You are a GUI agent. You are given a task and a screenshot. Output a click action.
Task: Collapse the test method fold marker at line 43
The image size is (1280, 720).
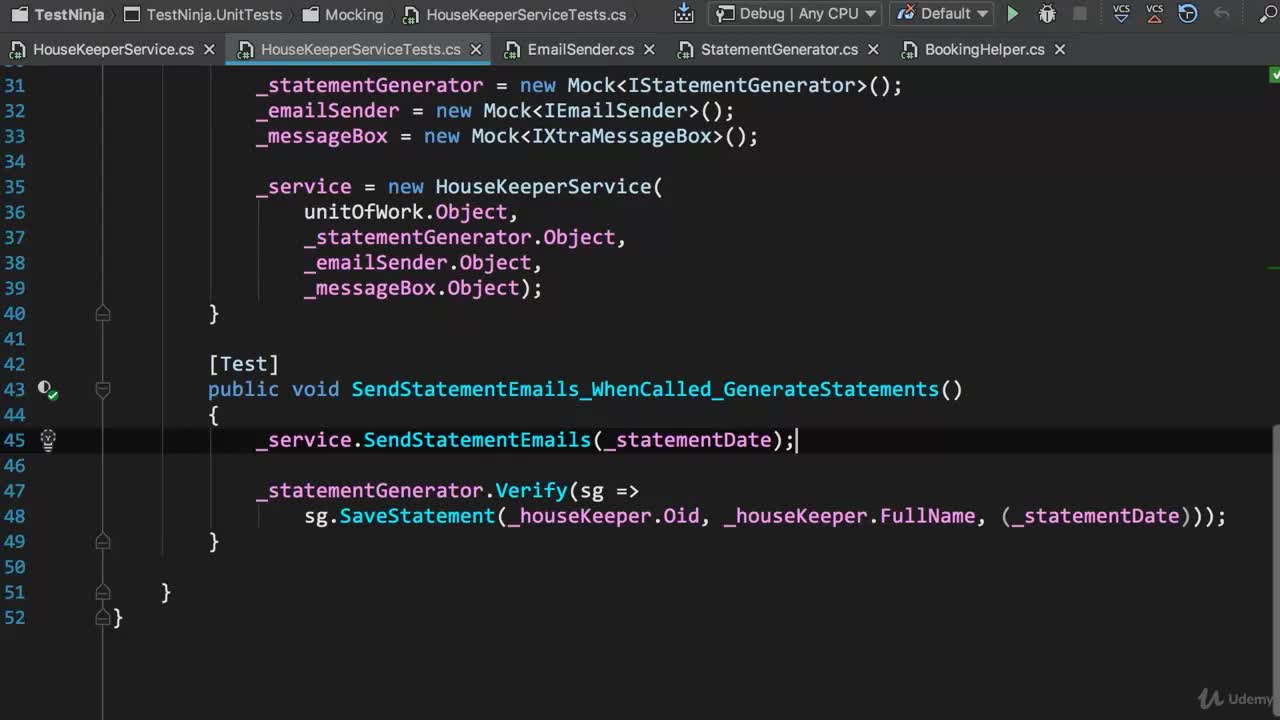102,389
